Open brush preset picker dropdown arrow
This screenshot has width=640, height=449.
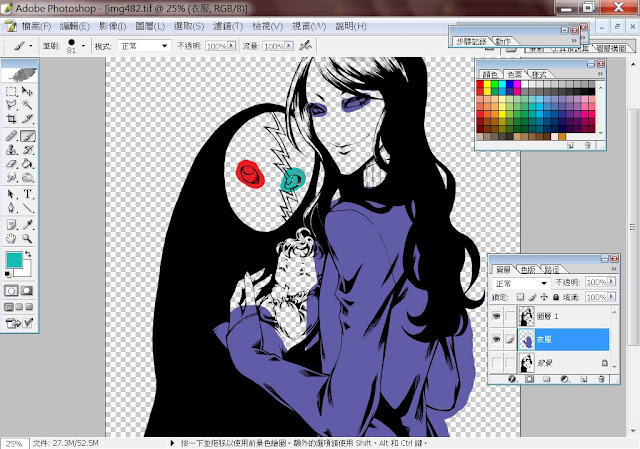pyautogui.click(x=83, y=46)
